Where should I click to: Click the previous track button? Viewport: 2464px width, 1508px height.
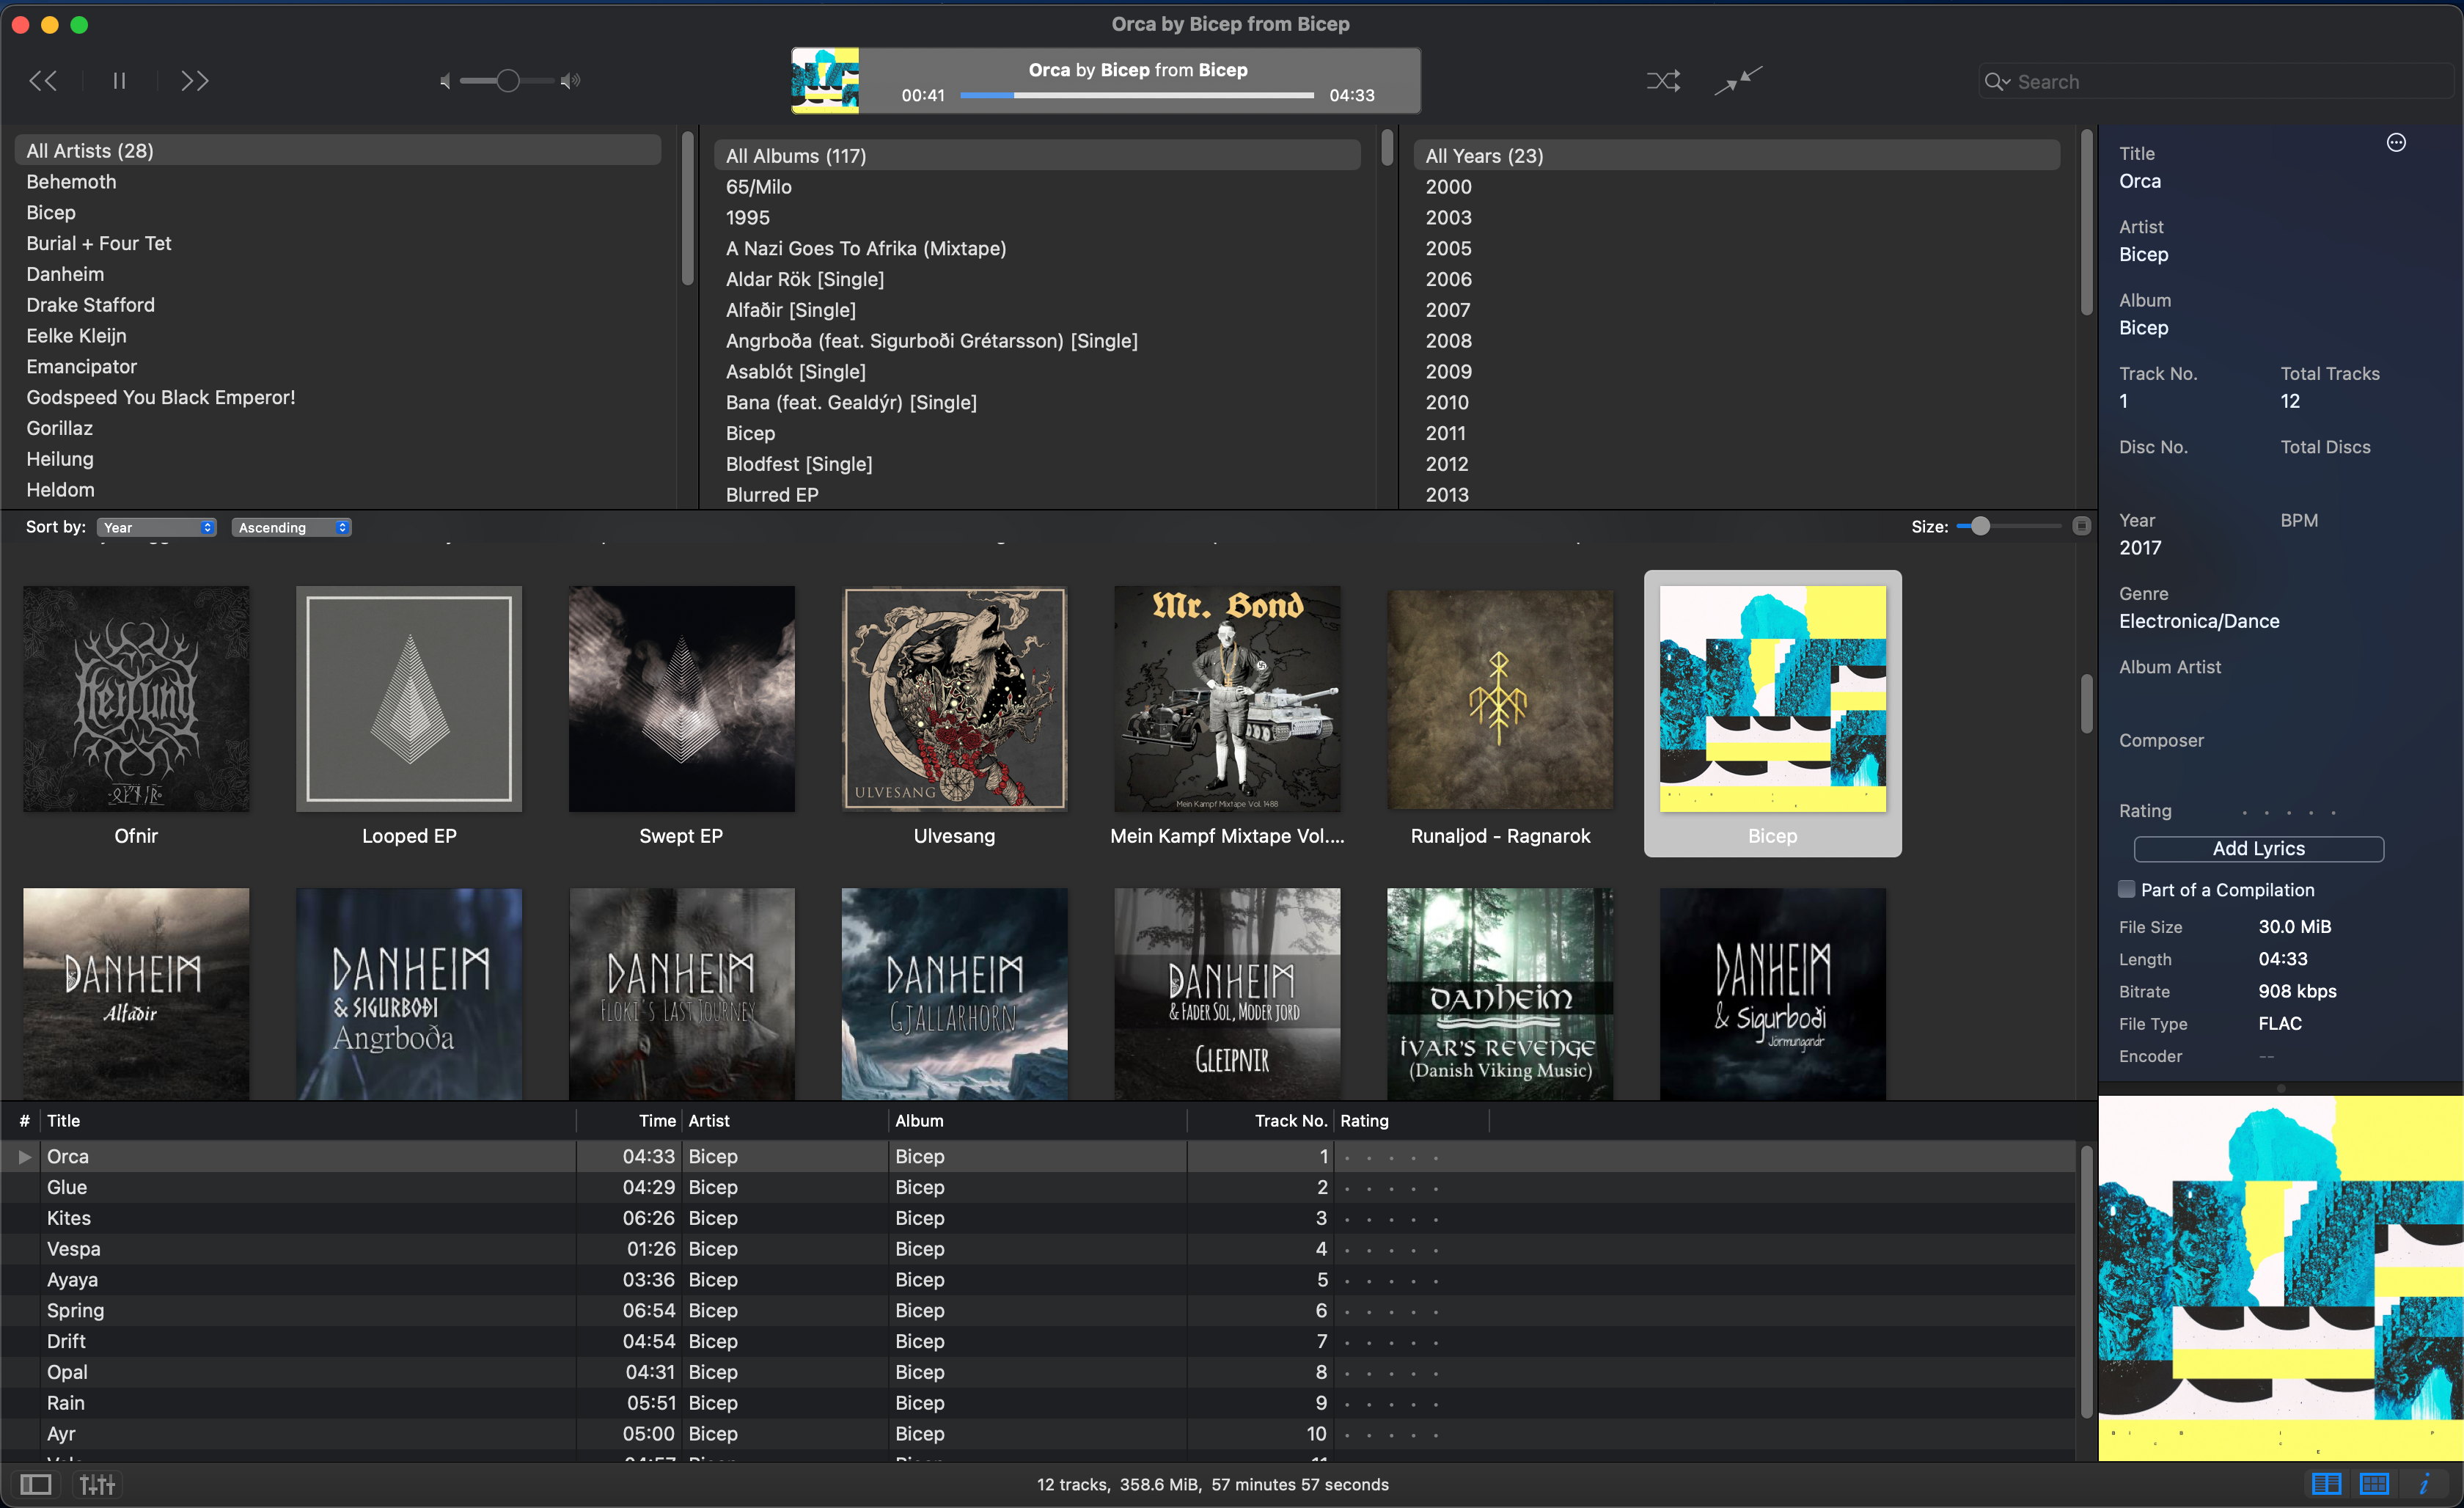coord(42,81)
